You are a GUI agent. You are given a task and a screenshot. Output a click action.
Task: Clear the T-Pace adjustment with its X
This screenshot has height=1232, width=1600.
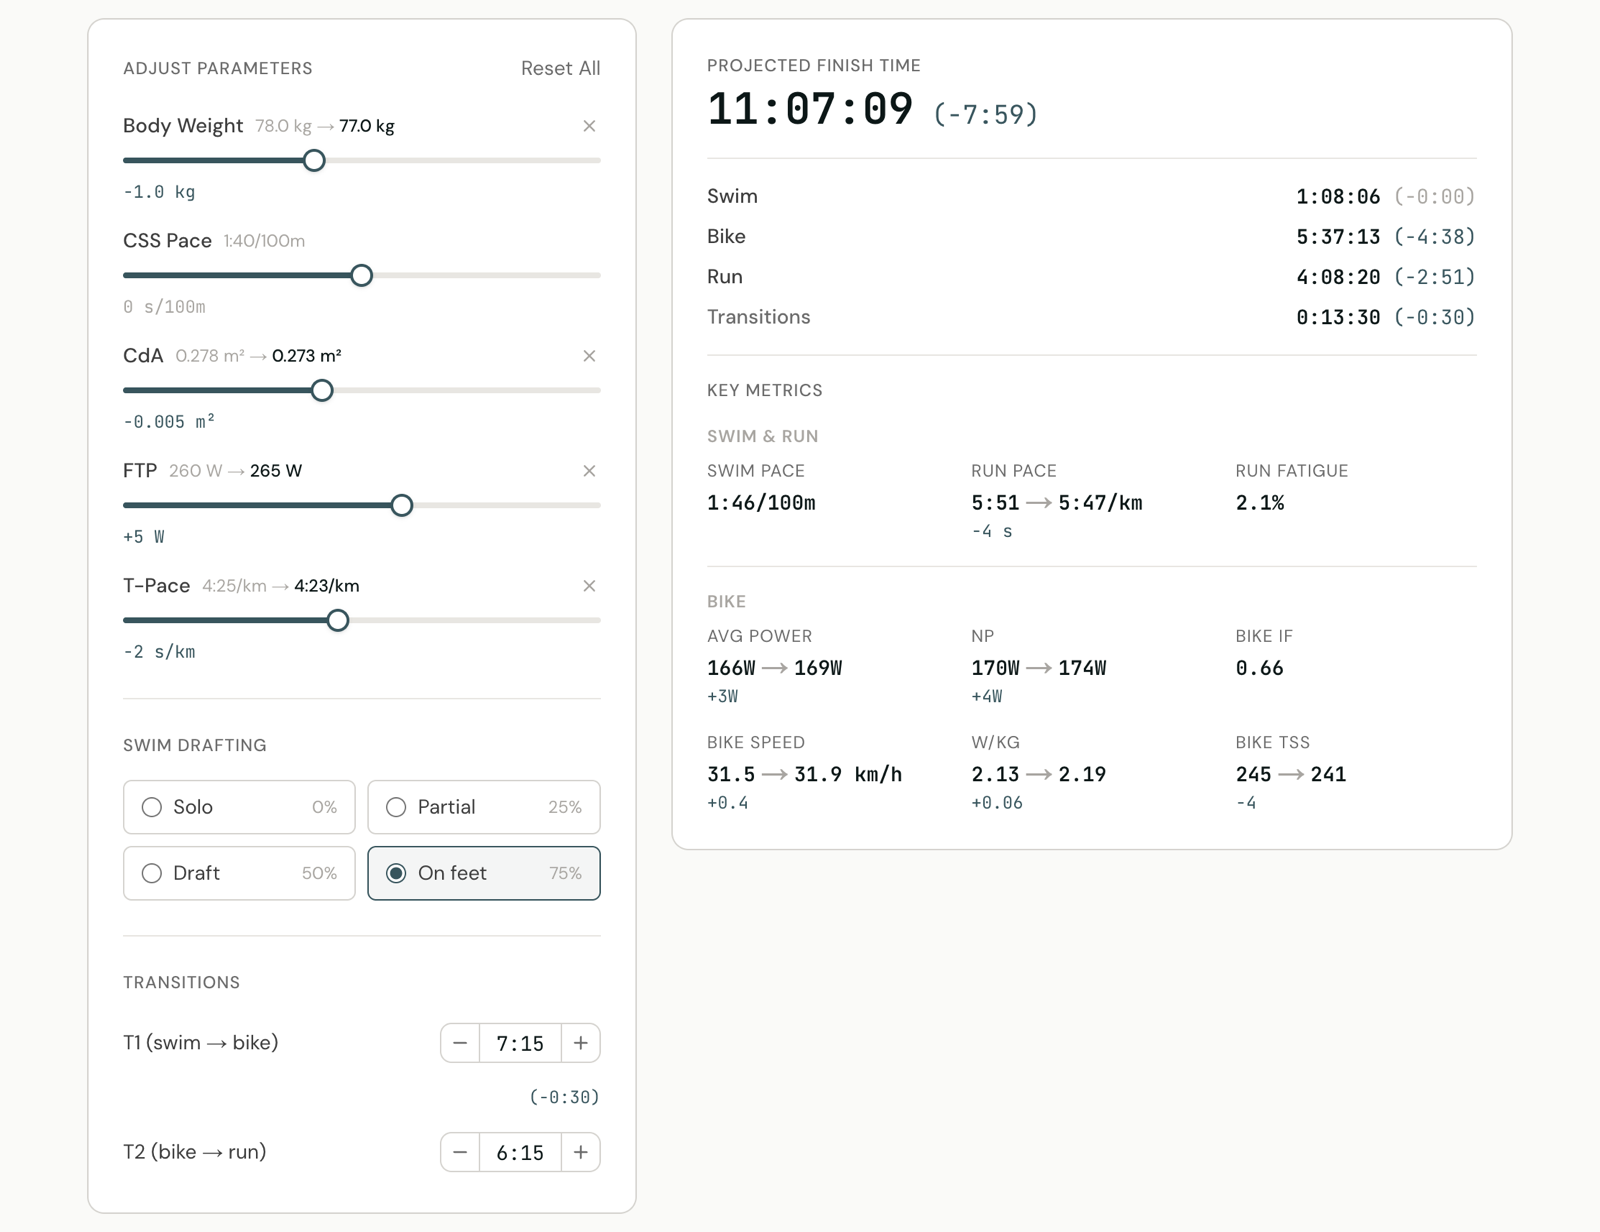coord(589,586)
